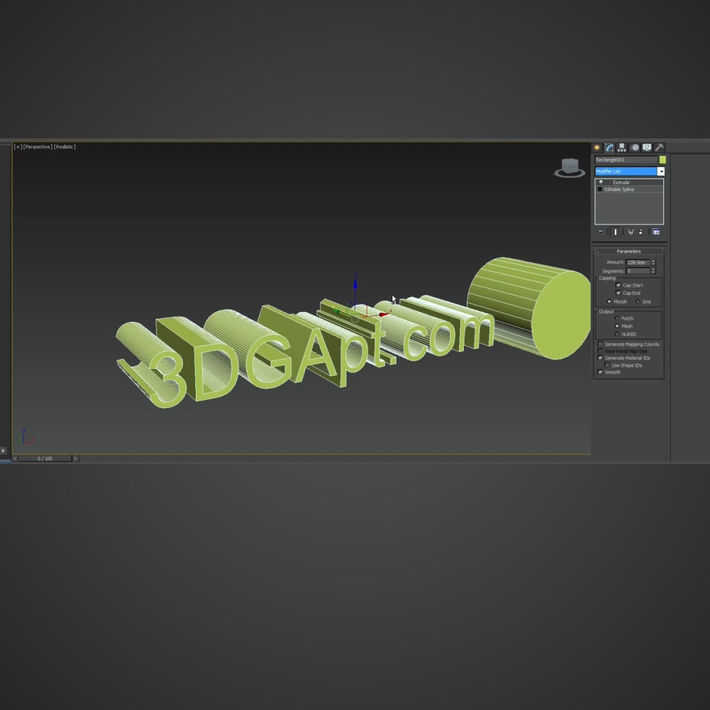The height and width of the screenshot is (710, 710).
Task: Select NURBS output radio button
Action: point(617,334)
